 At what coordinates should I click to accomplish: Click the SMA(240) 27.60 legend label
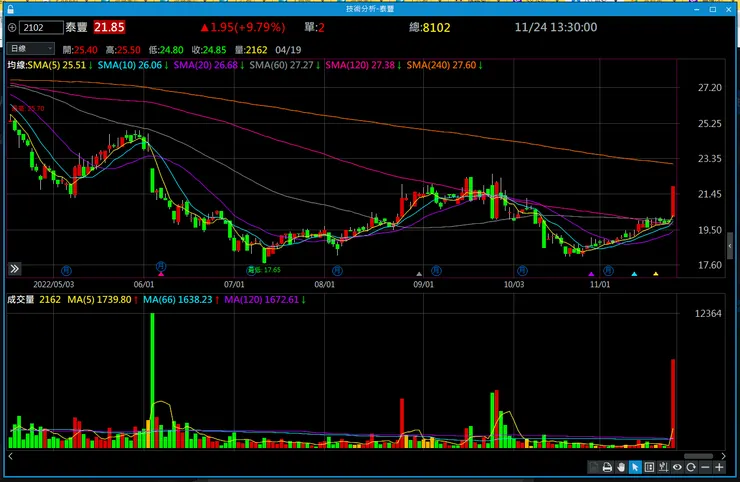click(x=441, y=65)
